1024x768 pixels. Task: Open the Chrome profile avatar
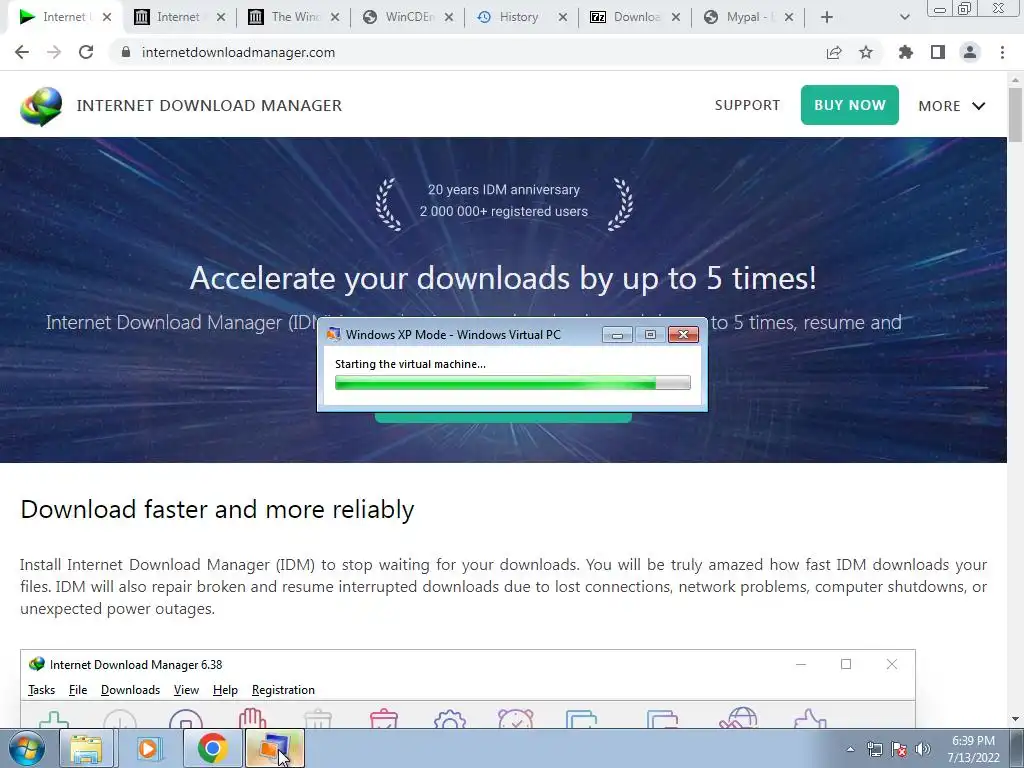pyautogui.click(x=970, y=52)
